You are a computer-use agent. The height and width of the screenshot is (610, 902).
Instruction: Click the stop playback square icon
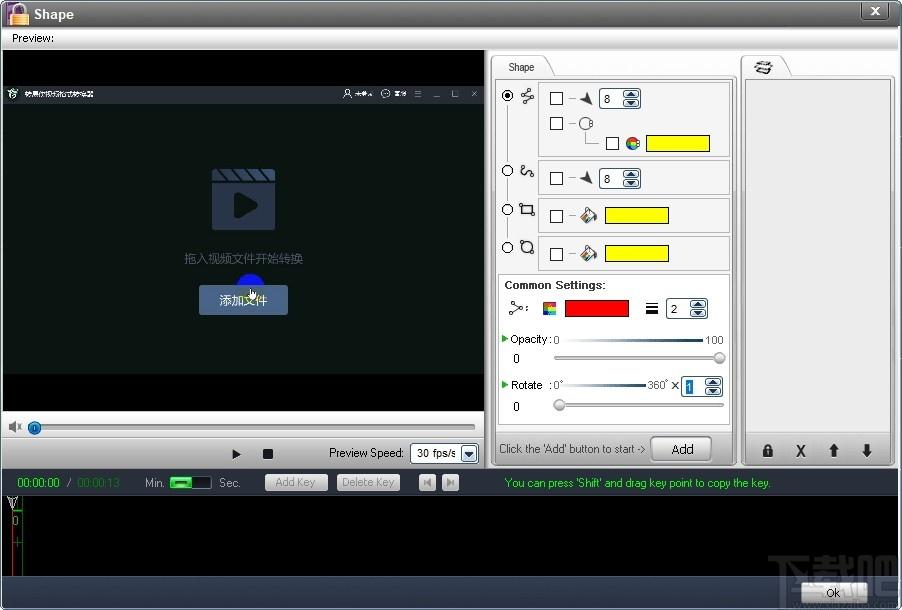[267, 454]
